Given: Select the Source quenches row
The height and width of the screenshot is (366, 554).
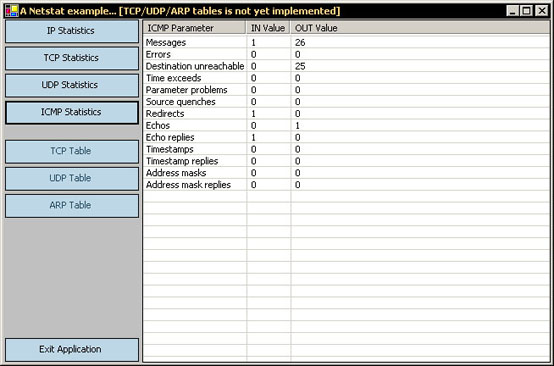Looking at the screenshot, I should point(346,102).
